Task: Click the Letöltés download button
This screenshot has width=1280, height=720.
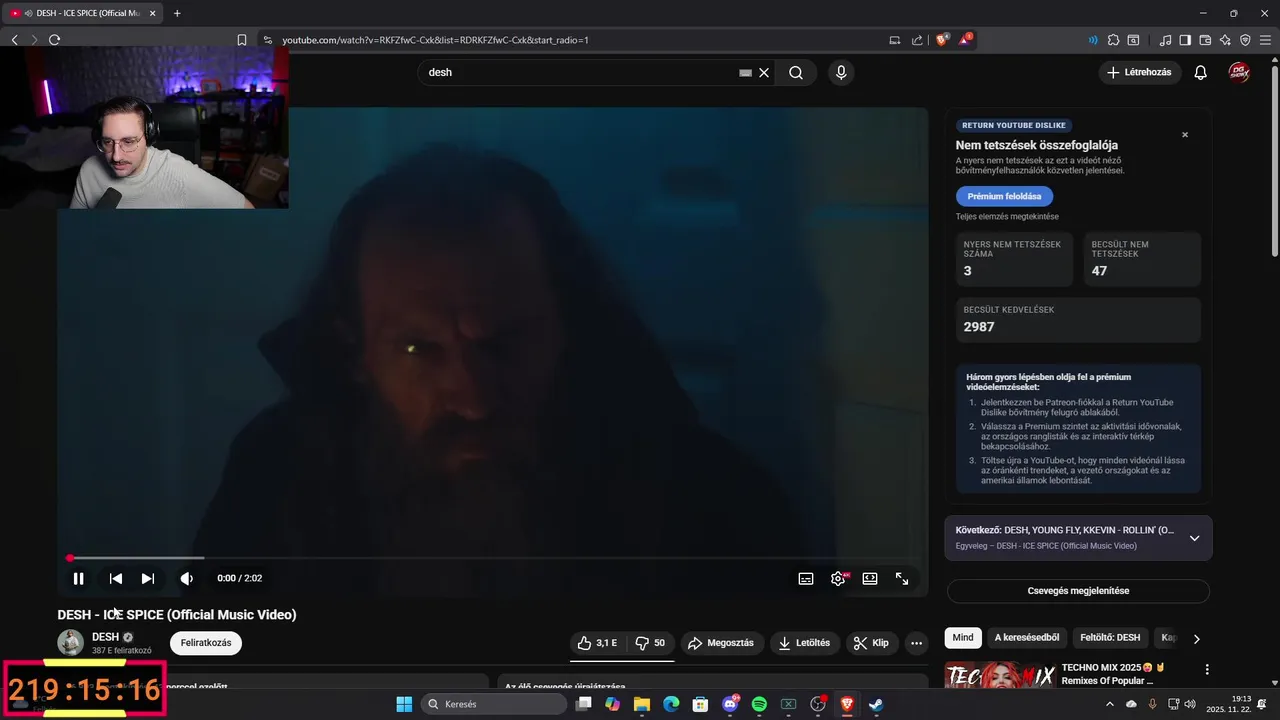Action: pyautogui.click(x=805, y=643)
